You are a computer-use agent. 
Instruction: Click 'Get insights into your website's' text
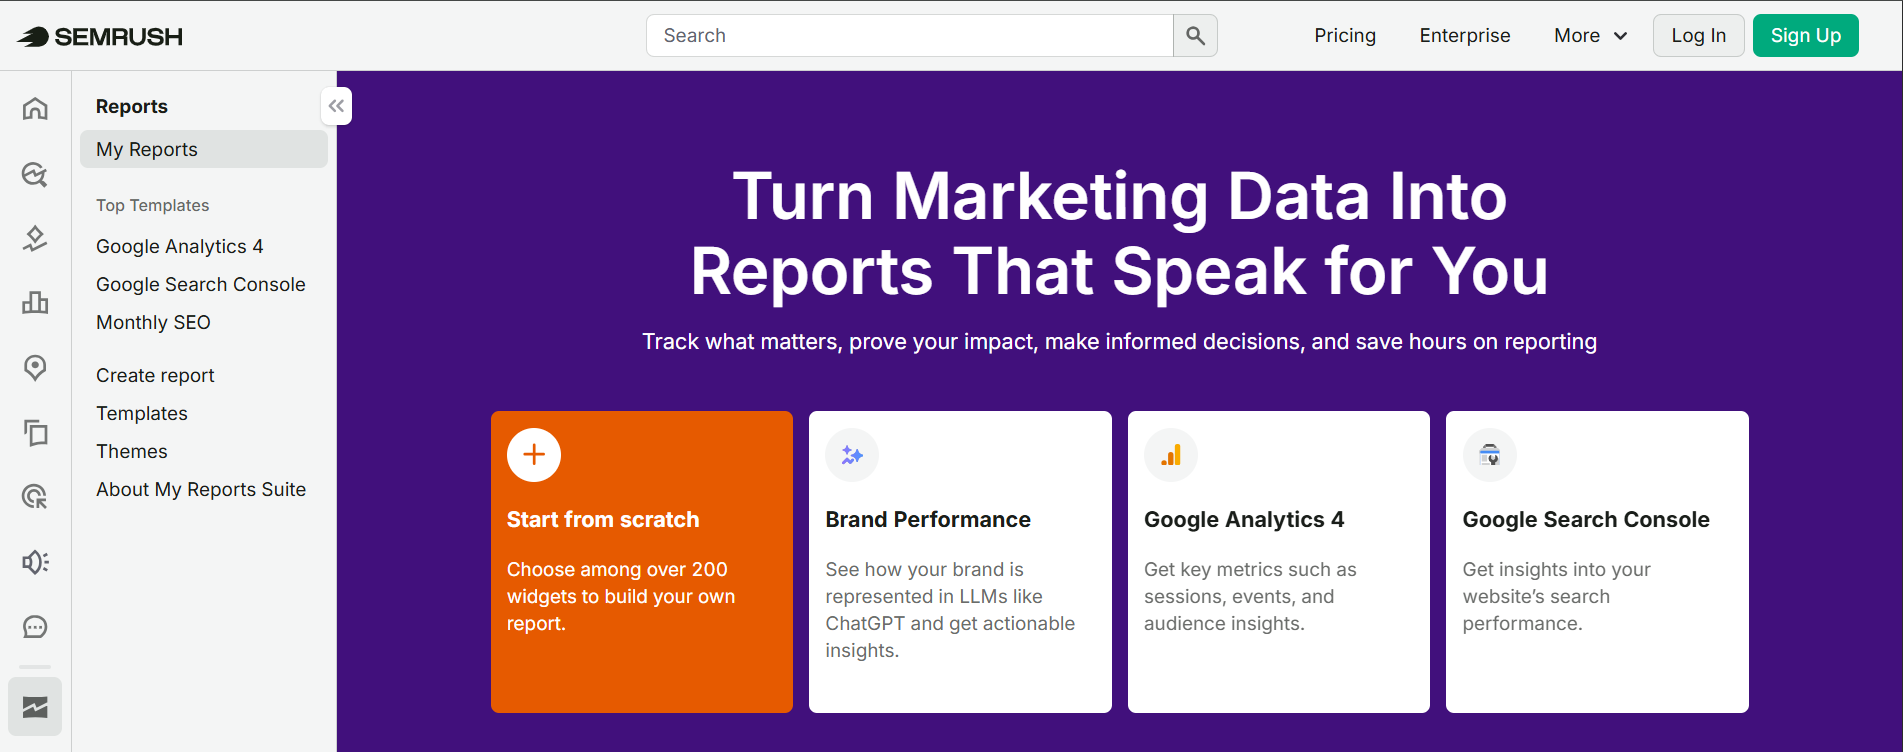(1557, 596)
